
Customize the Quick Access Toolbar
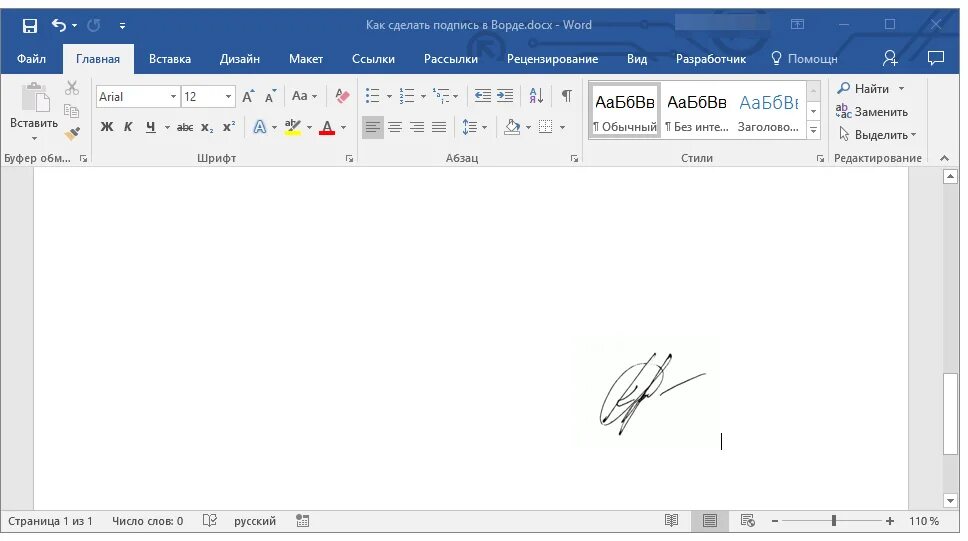click(x=122, y=25)
